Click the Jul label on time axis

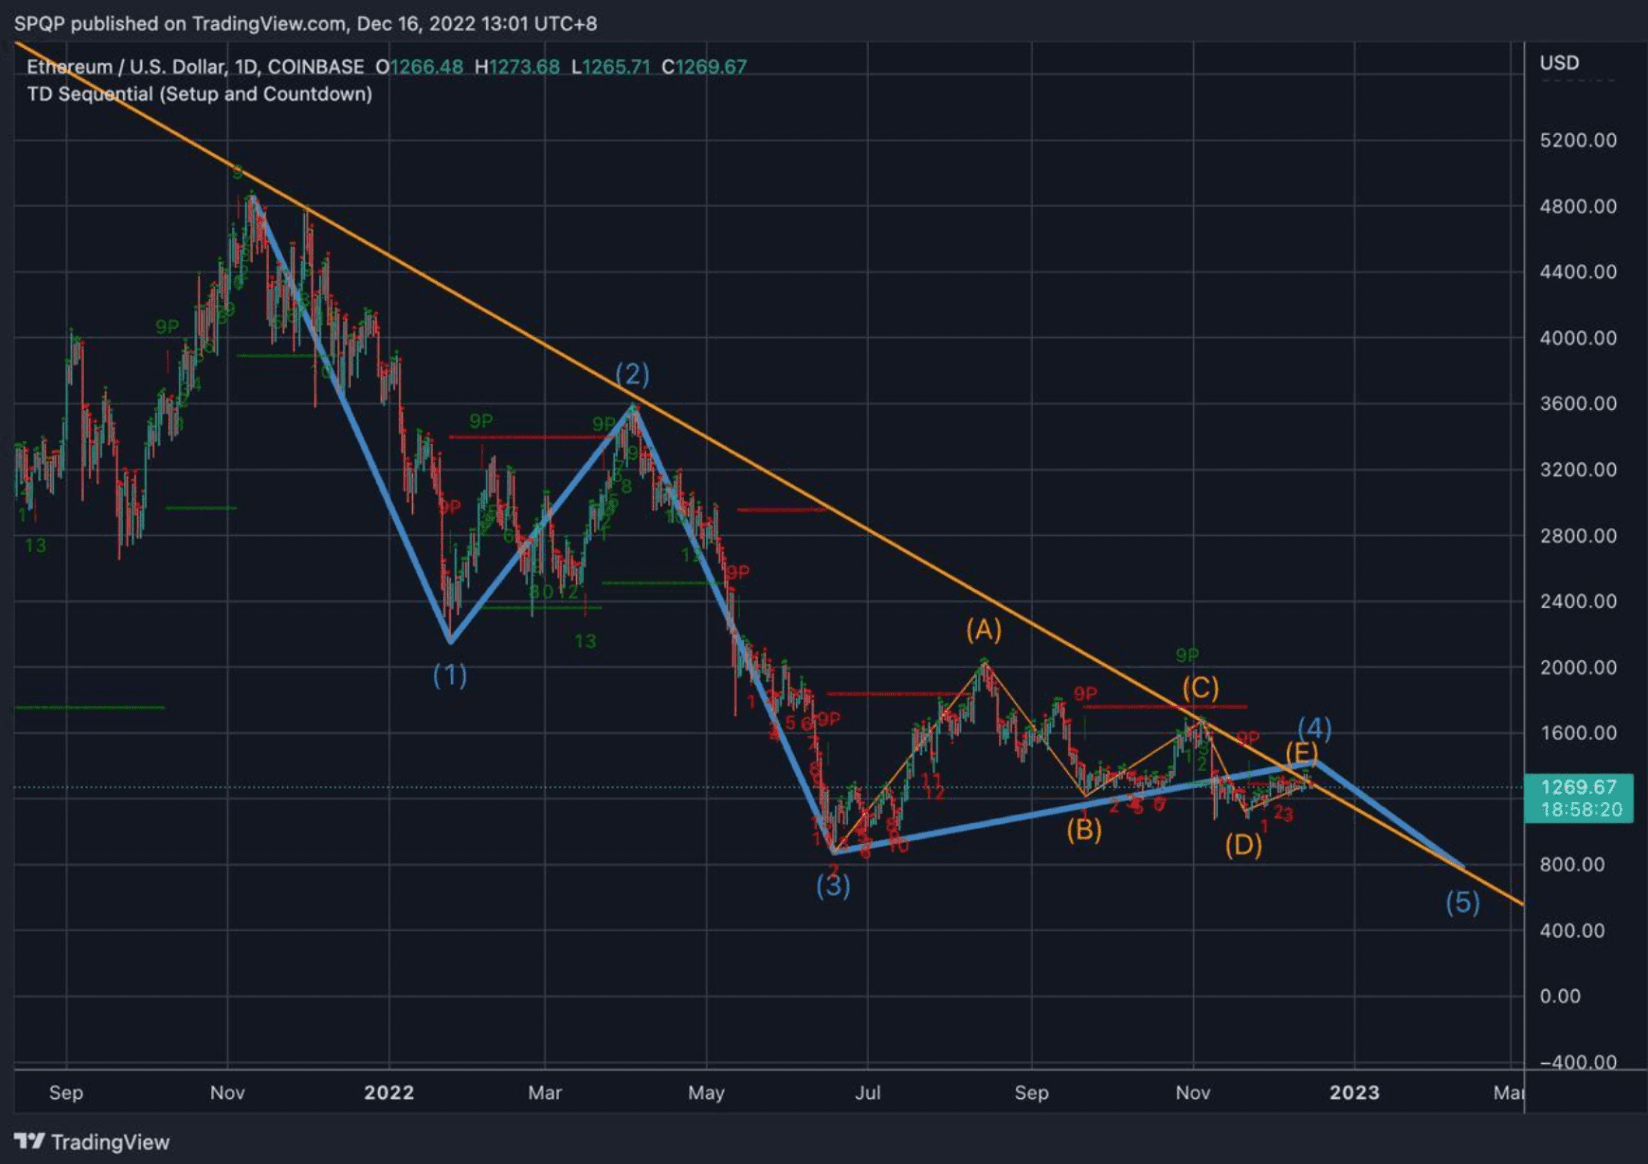tap(867, 1092)
